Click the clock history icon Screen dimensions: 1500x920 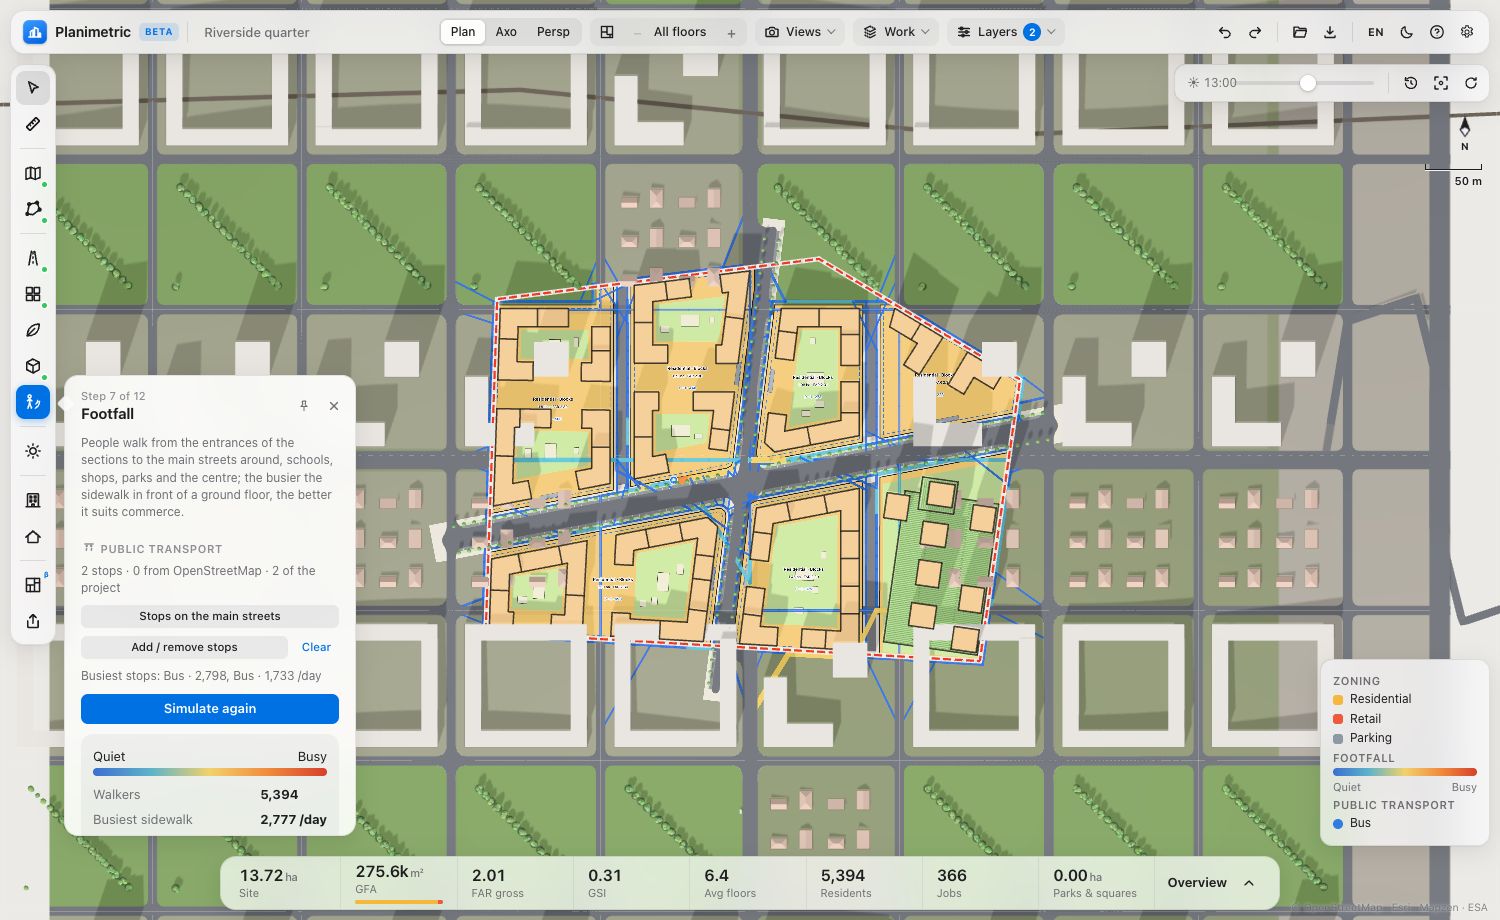coord(1411,83)
